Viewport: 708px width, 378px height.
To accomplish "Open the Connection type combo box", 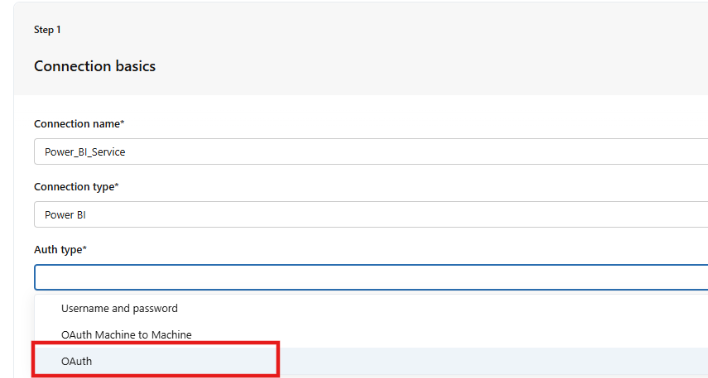I will tap(371, 215).
